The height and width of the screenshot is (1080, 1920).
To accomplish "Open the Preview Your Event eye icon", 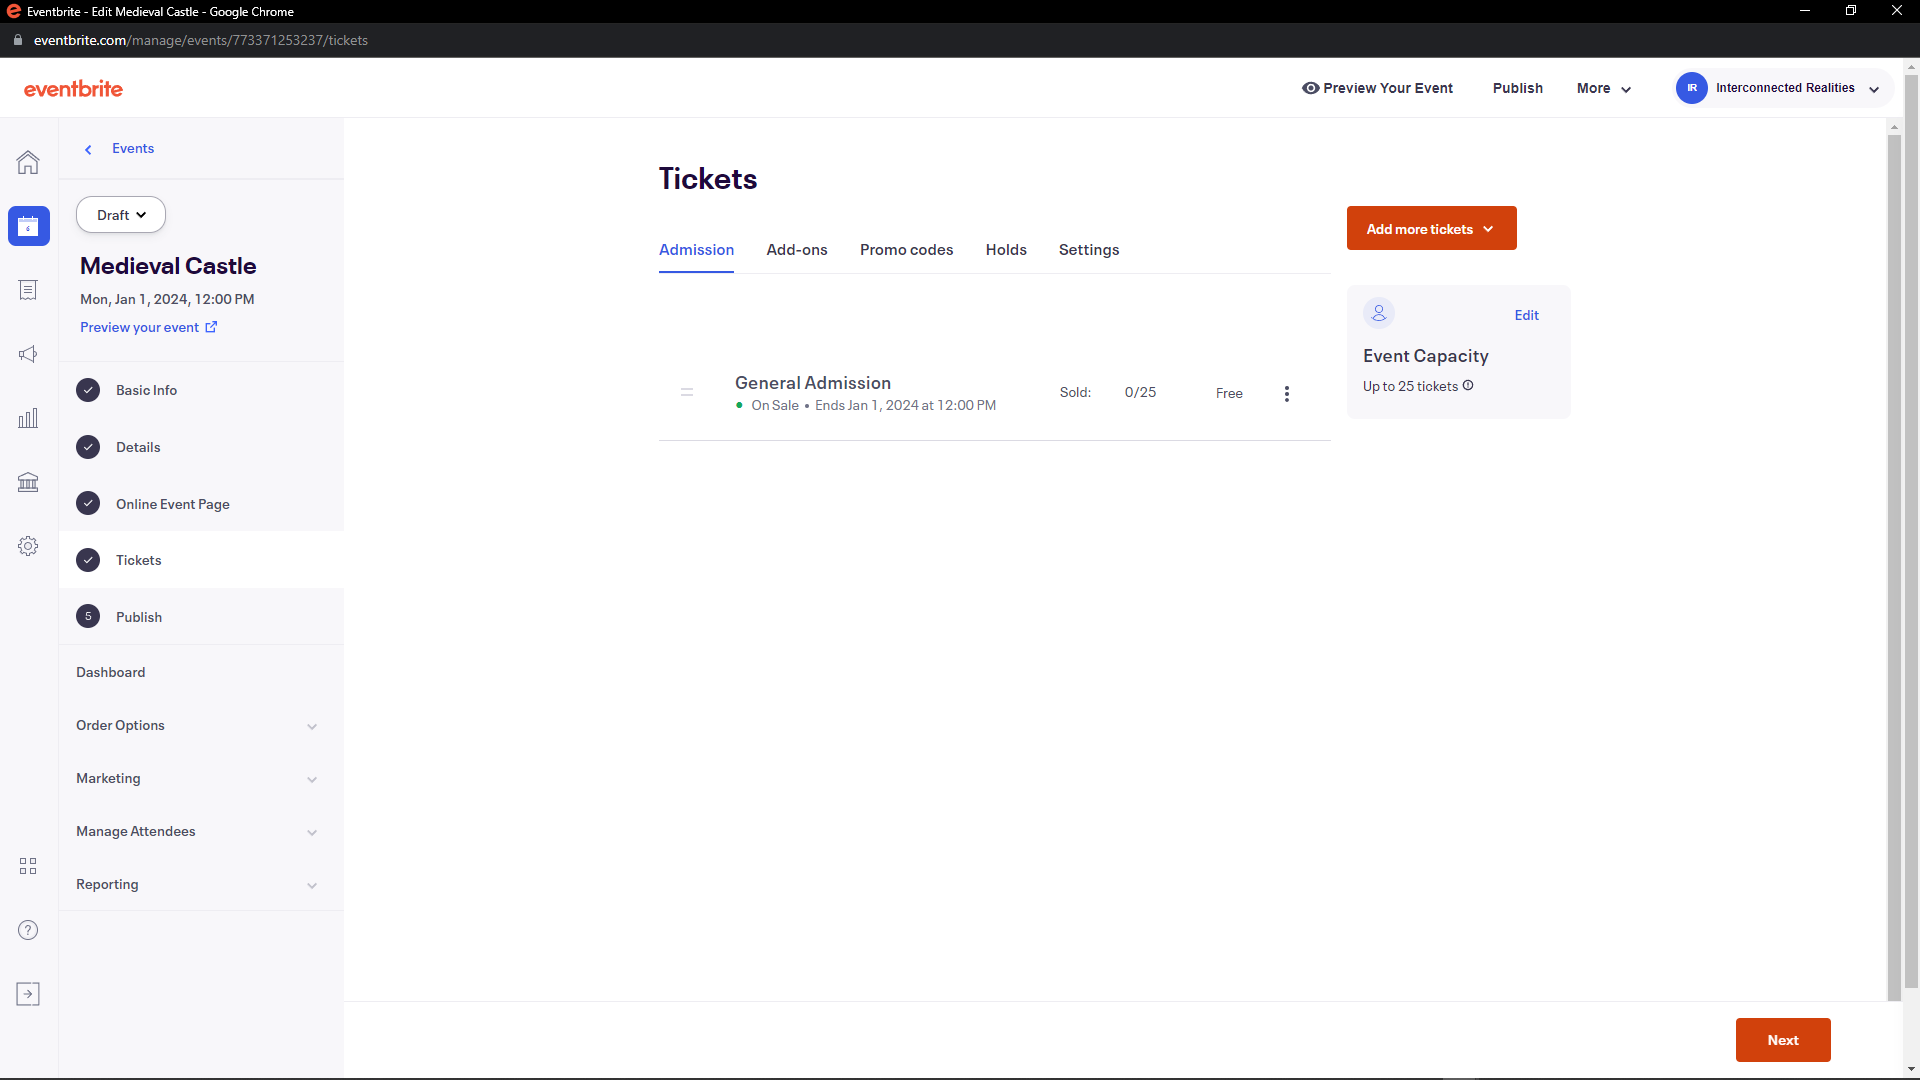I will click(1311, 88).
